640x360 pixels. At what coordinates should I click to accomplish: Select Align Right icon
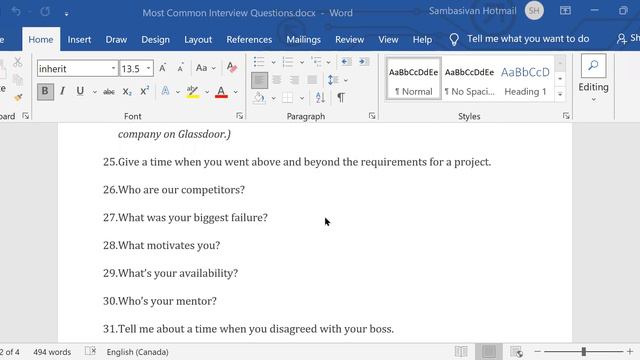294,80
